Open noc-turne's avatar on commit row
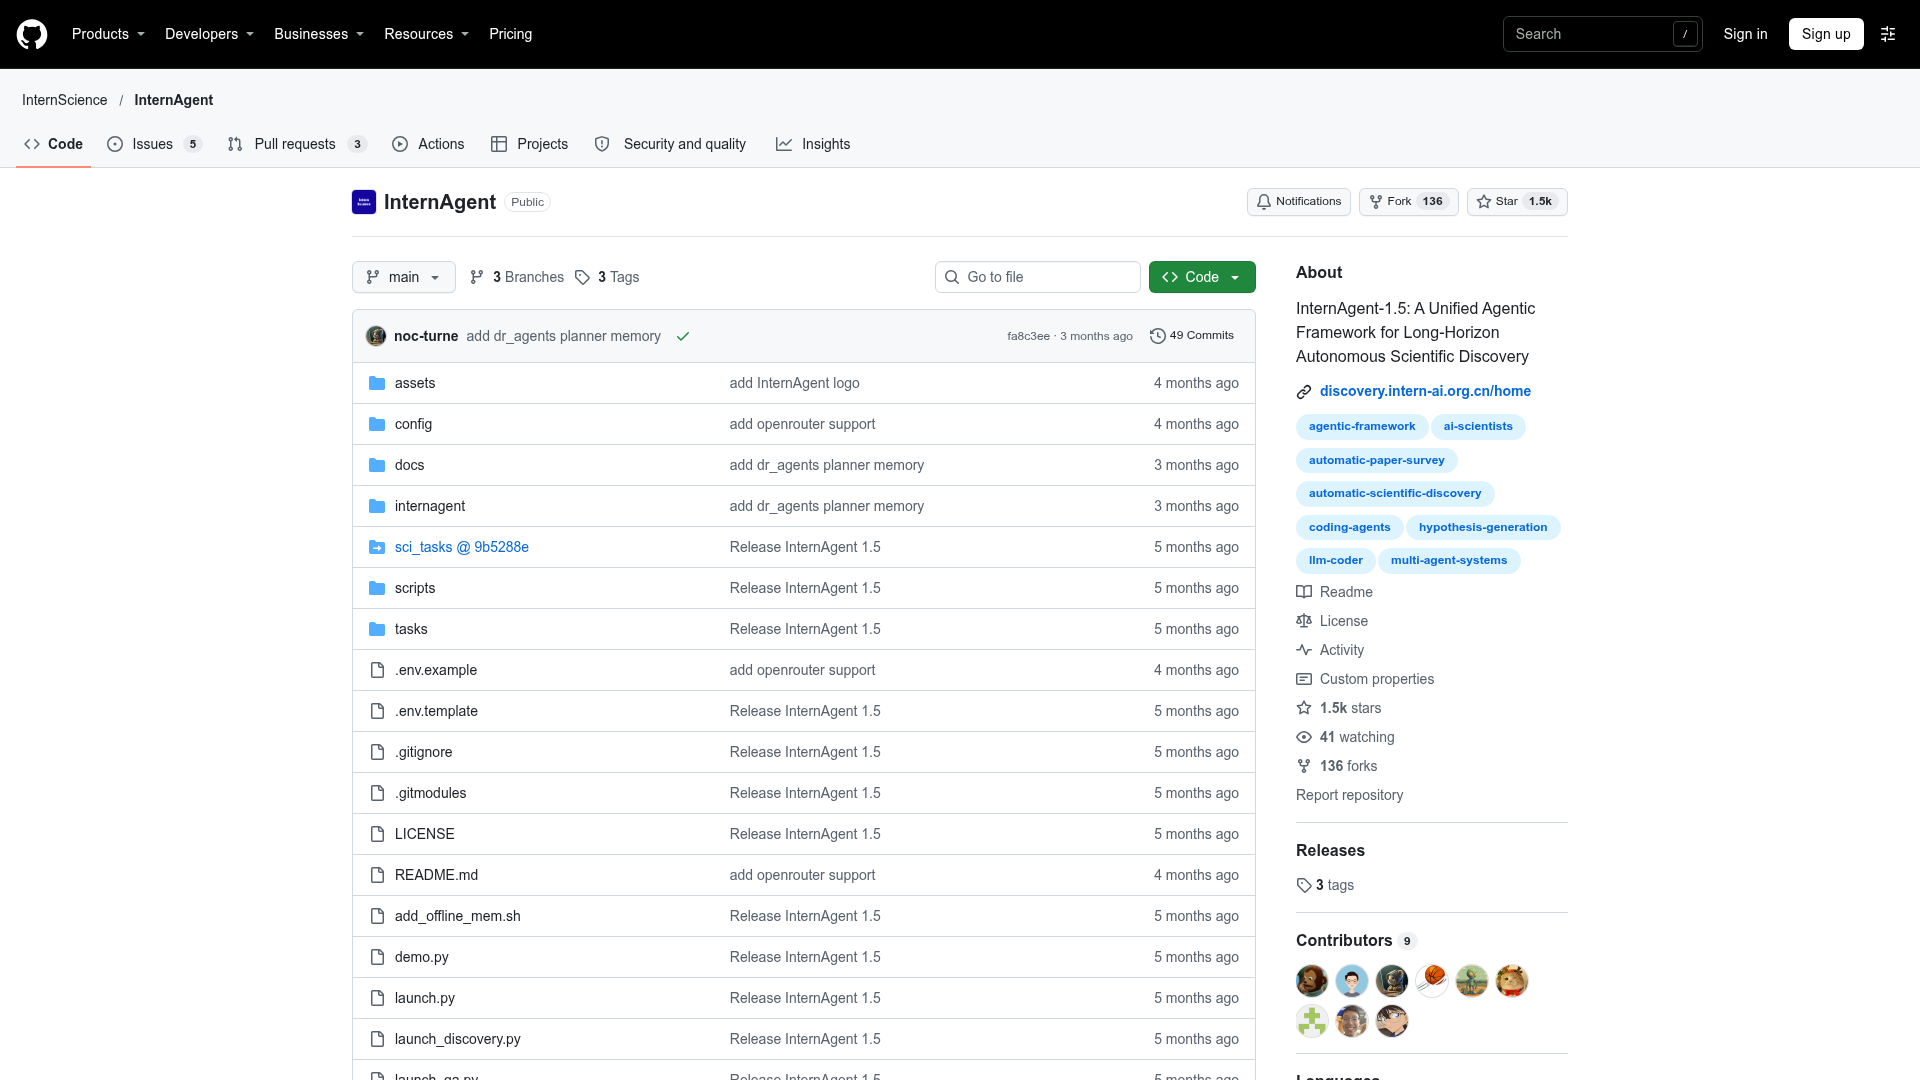This screenshot has height=1080, width=1920. [376, 336]
